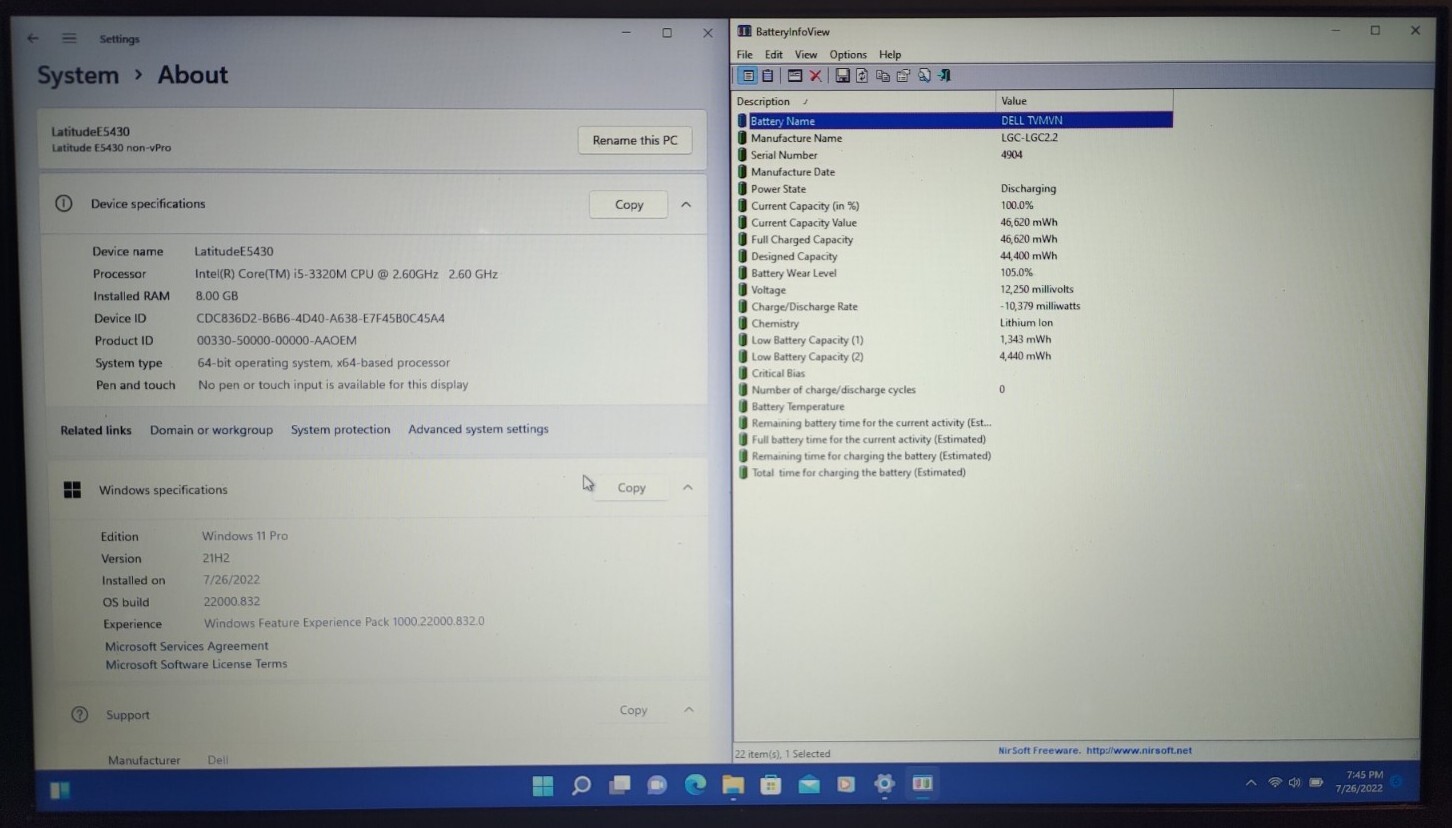
Task: Select the Manufacture Name row
Action: 954,138
